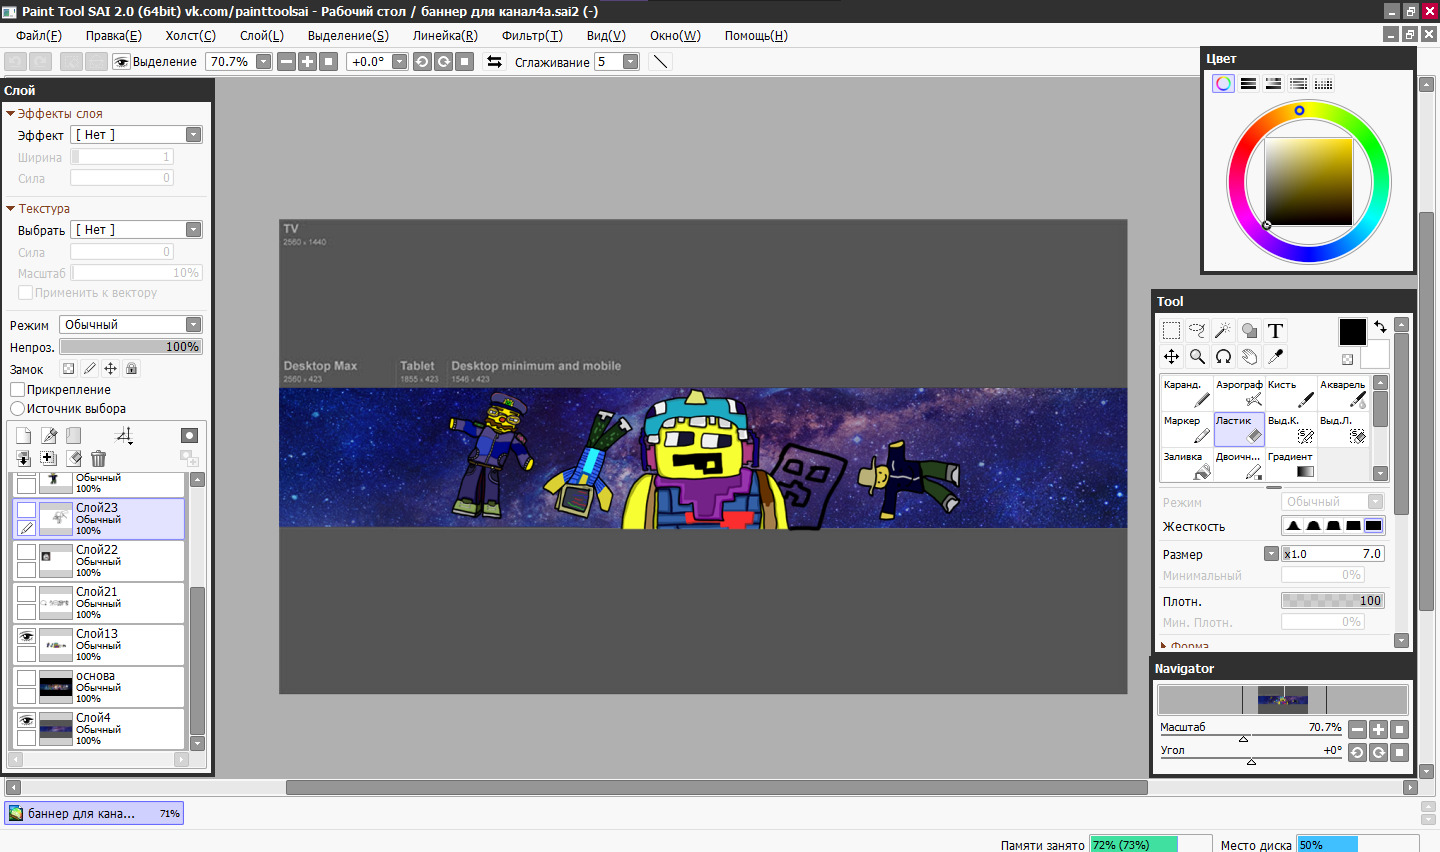The width and height of the screenshot is (1440, 852).
Task: Pick the Eyedropper color picker tool
Action: pyautogui.click(x=1275, y=357)
